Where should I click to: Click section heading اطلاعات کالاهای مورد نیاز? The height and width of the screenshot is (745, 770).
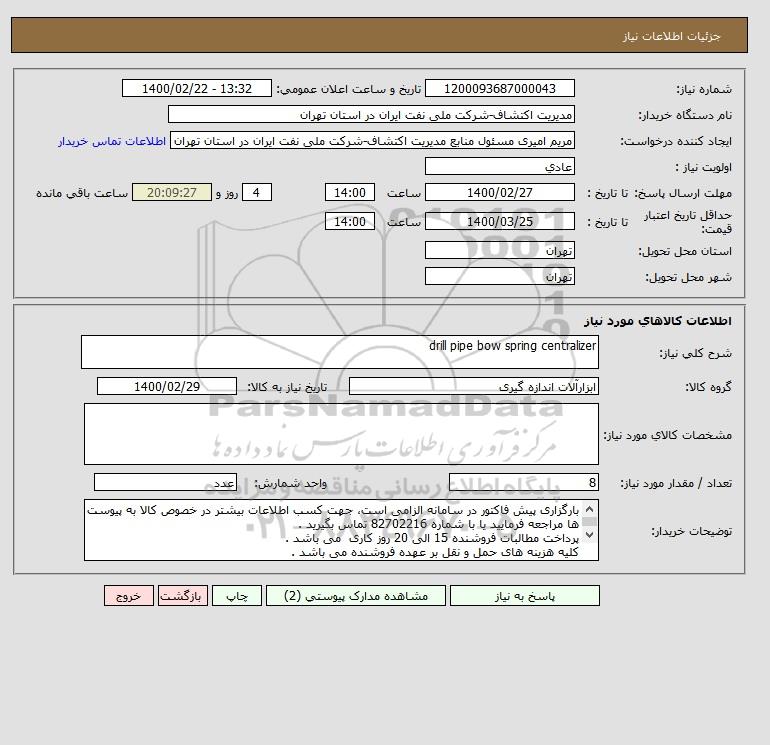coord(658,321)
